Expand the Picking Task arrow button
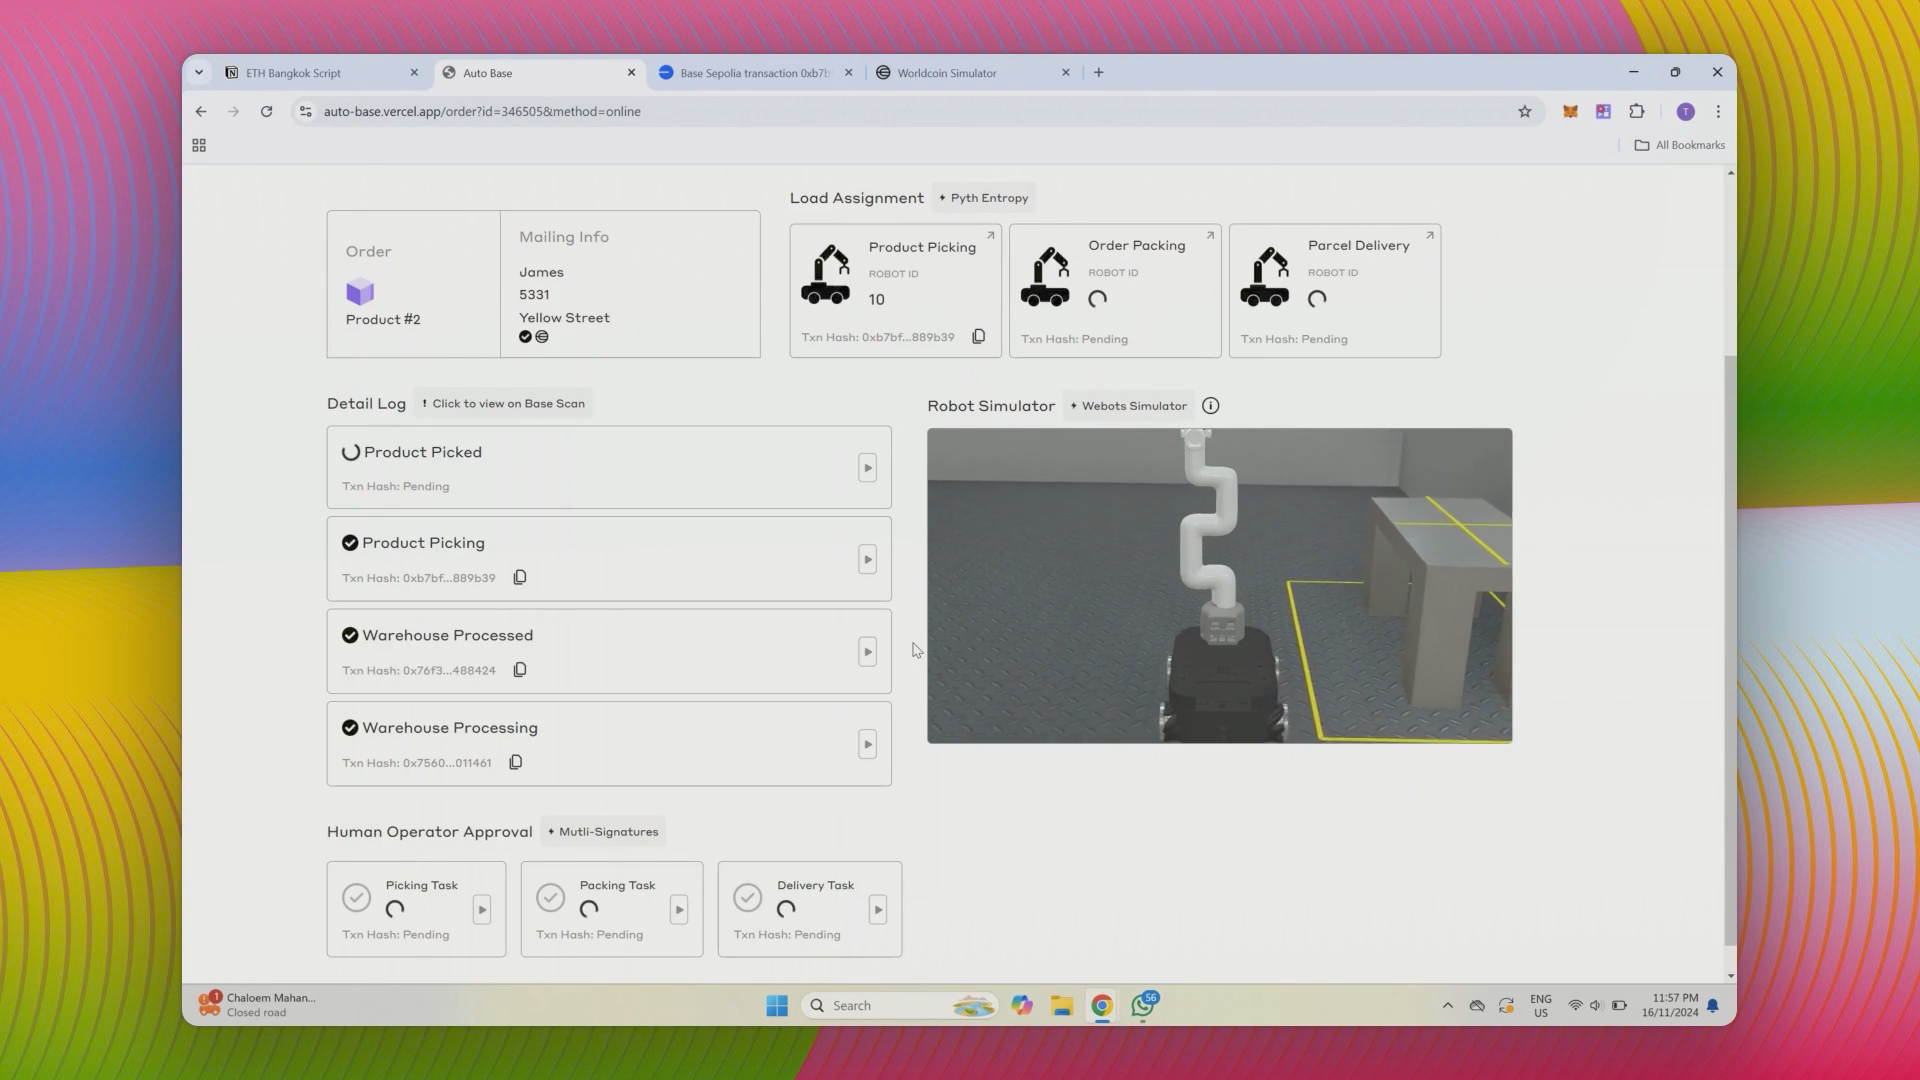The height and width of the screenshot is (1080, 1920). (x=482, y=910)
